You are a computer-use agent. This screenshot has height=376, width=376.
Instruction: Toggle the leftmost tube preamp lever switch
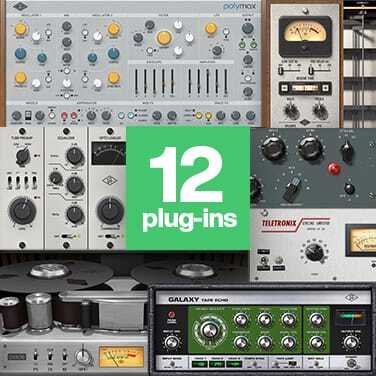(10, 182)
